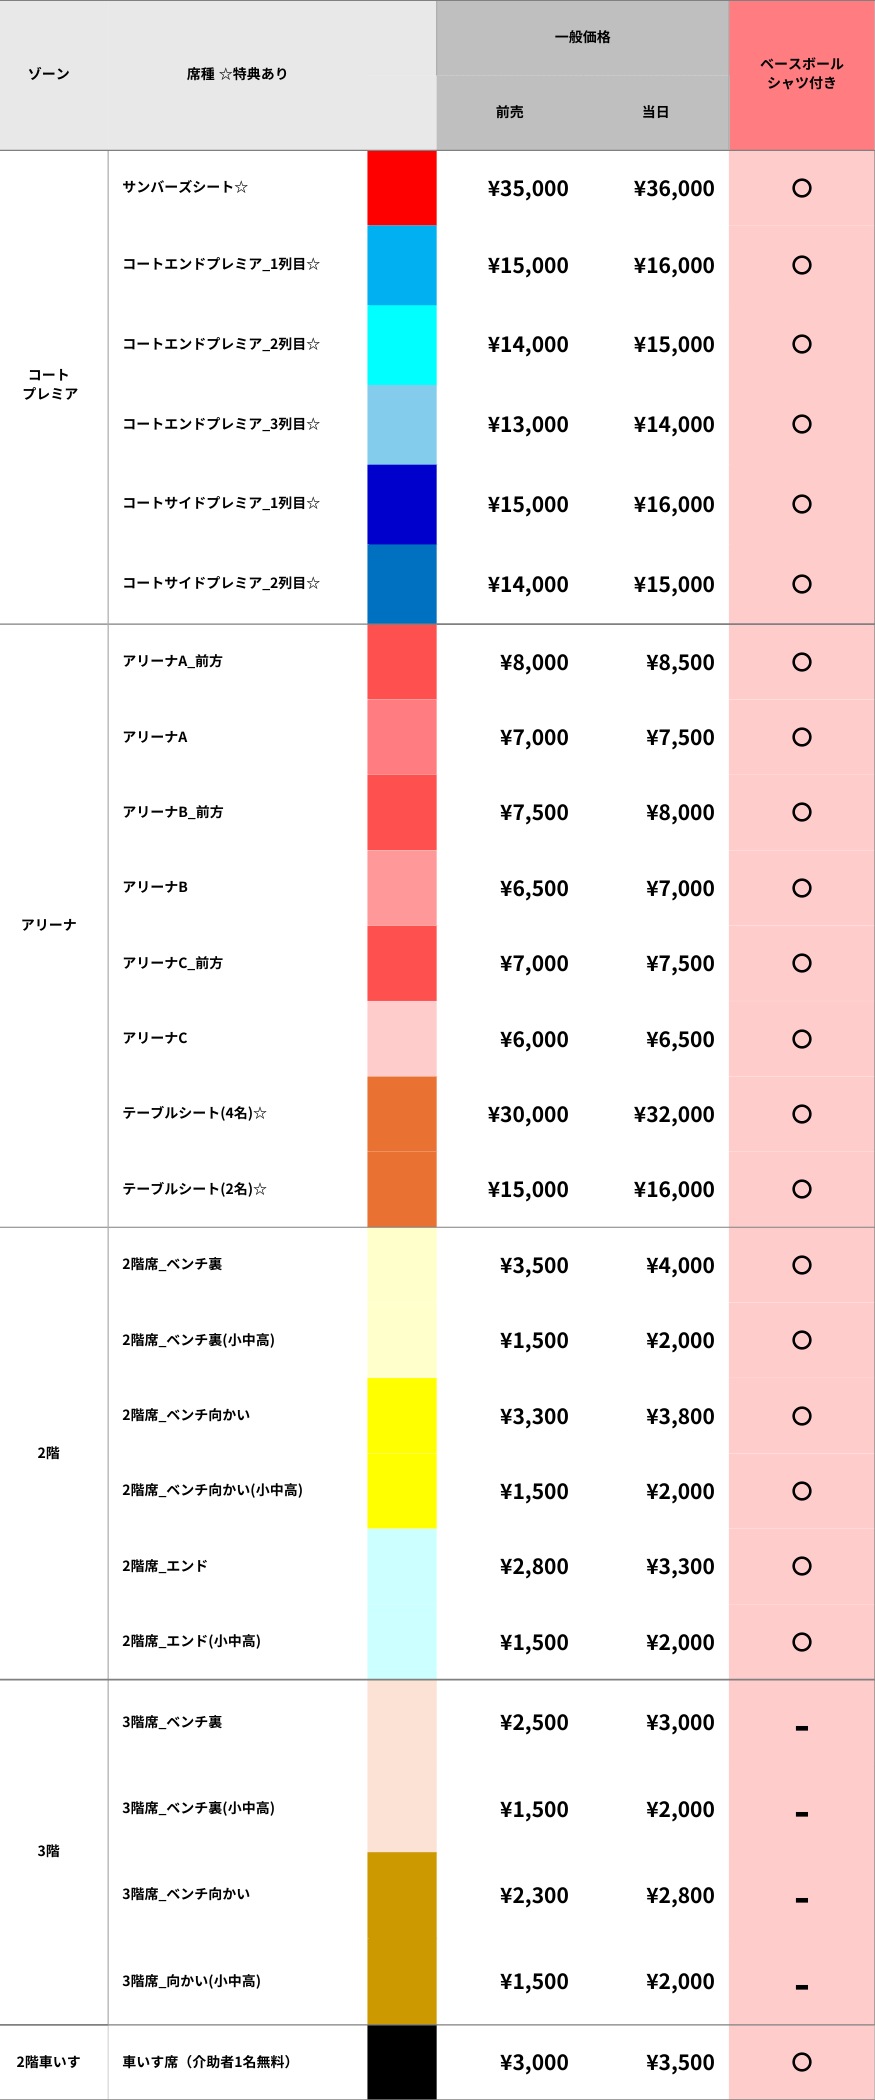Click the dash mark for 3階席_ベンチ裏 row
875x2100 pixels.
coord(801,1727)
